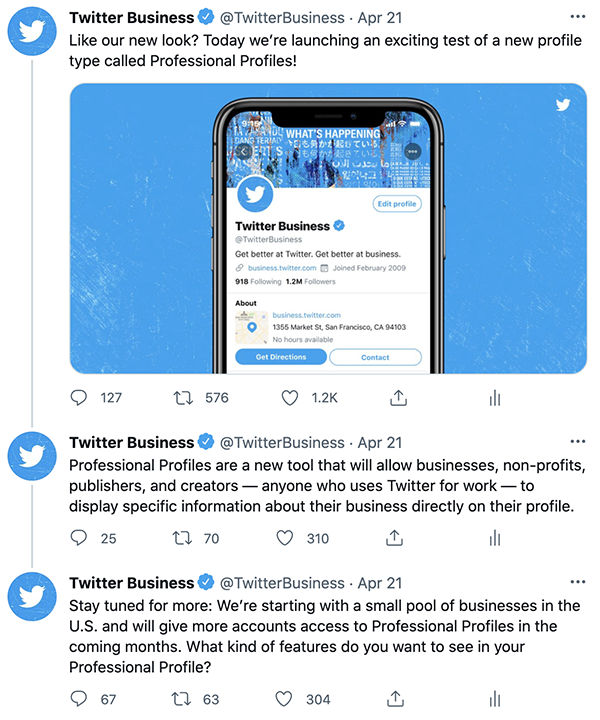This screenshot has height=720, width=600.
Task: Reply to the third tweet with 67 replies
Action: 80,698
